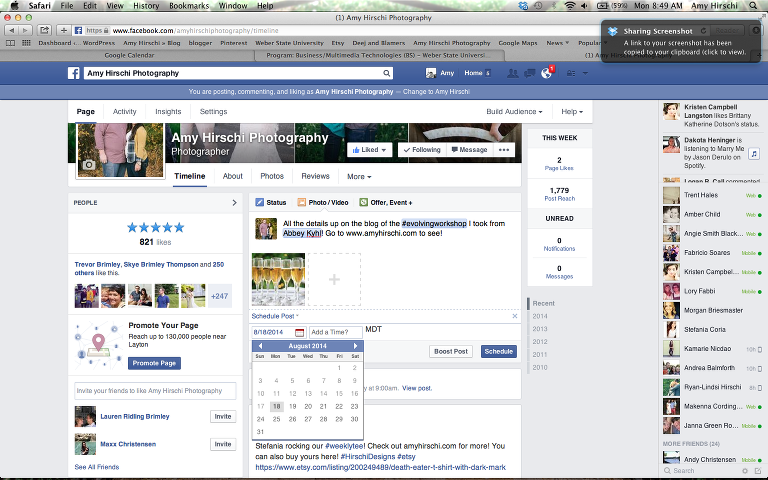Click the camera icon on profile picture
Image resolution: width=768 pixels, height=480 pixels.
point(89,165)
